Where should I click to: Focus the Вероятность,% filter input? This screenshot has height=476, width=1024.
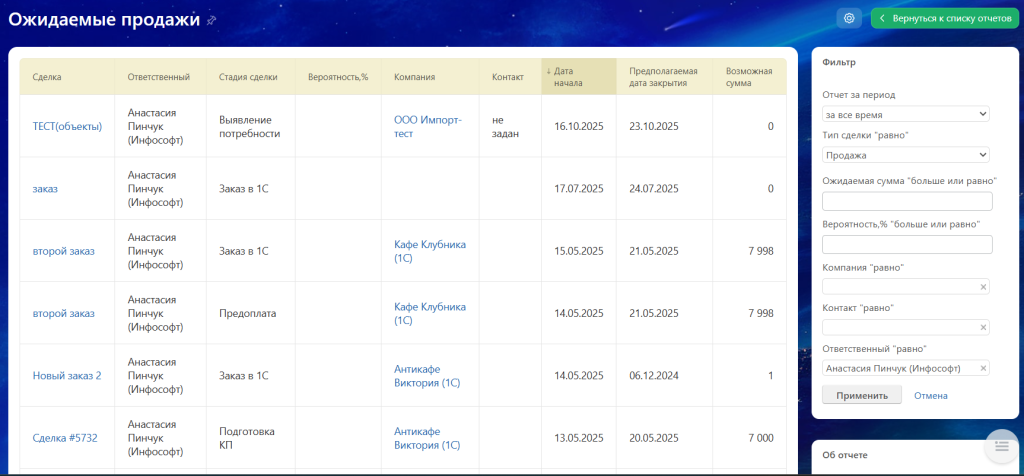(x=905, y=244)
